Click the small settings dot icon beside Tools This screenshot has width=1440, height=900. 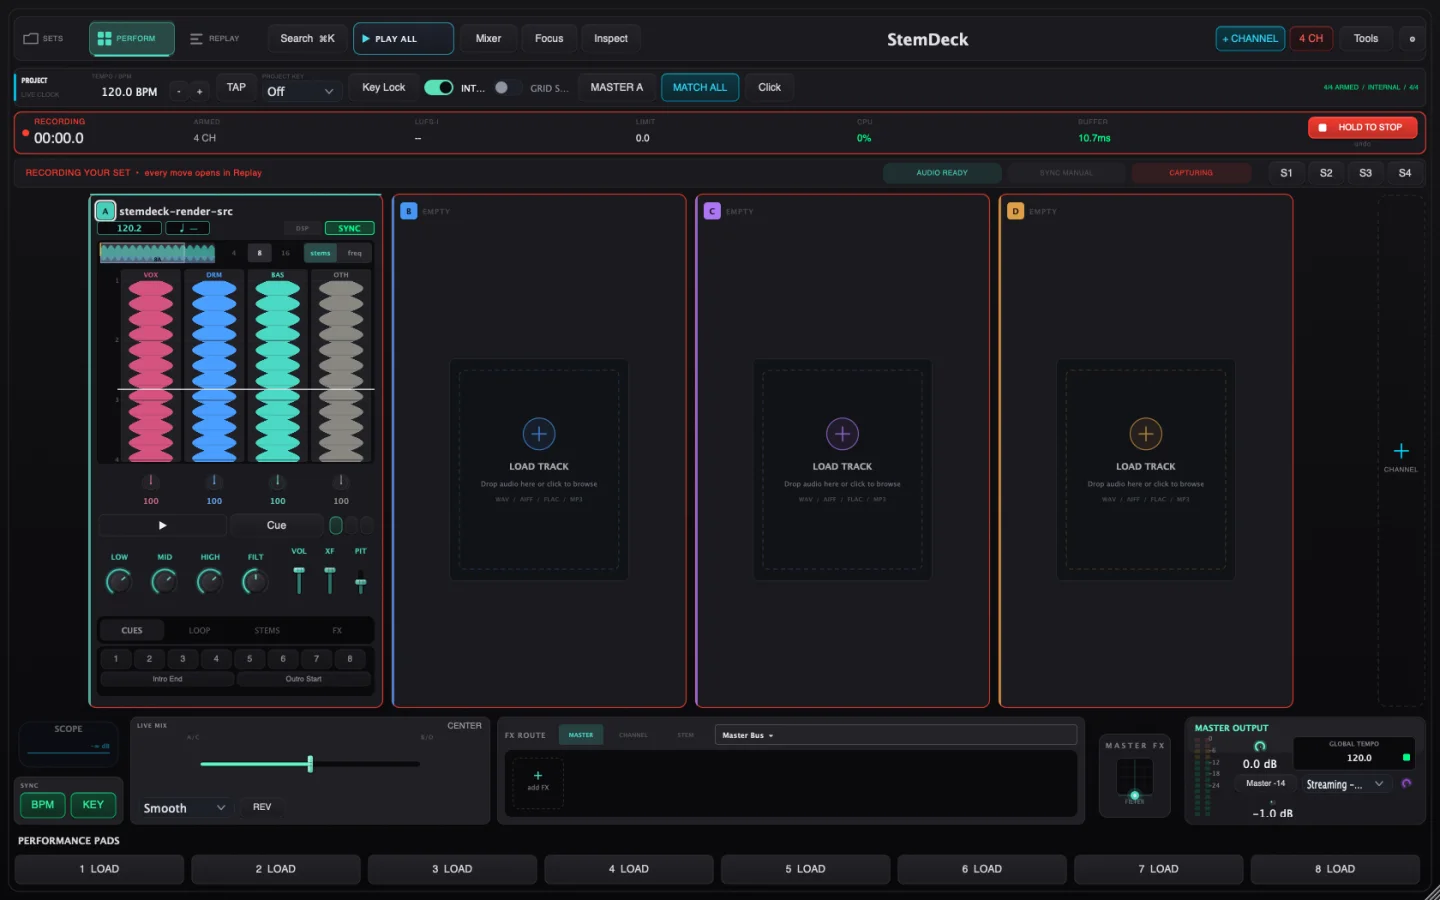(x=1412, y=39)
